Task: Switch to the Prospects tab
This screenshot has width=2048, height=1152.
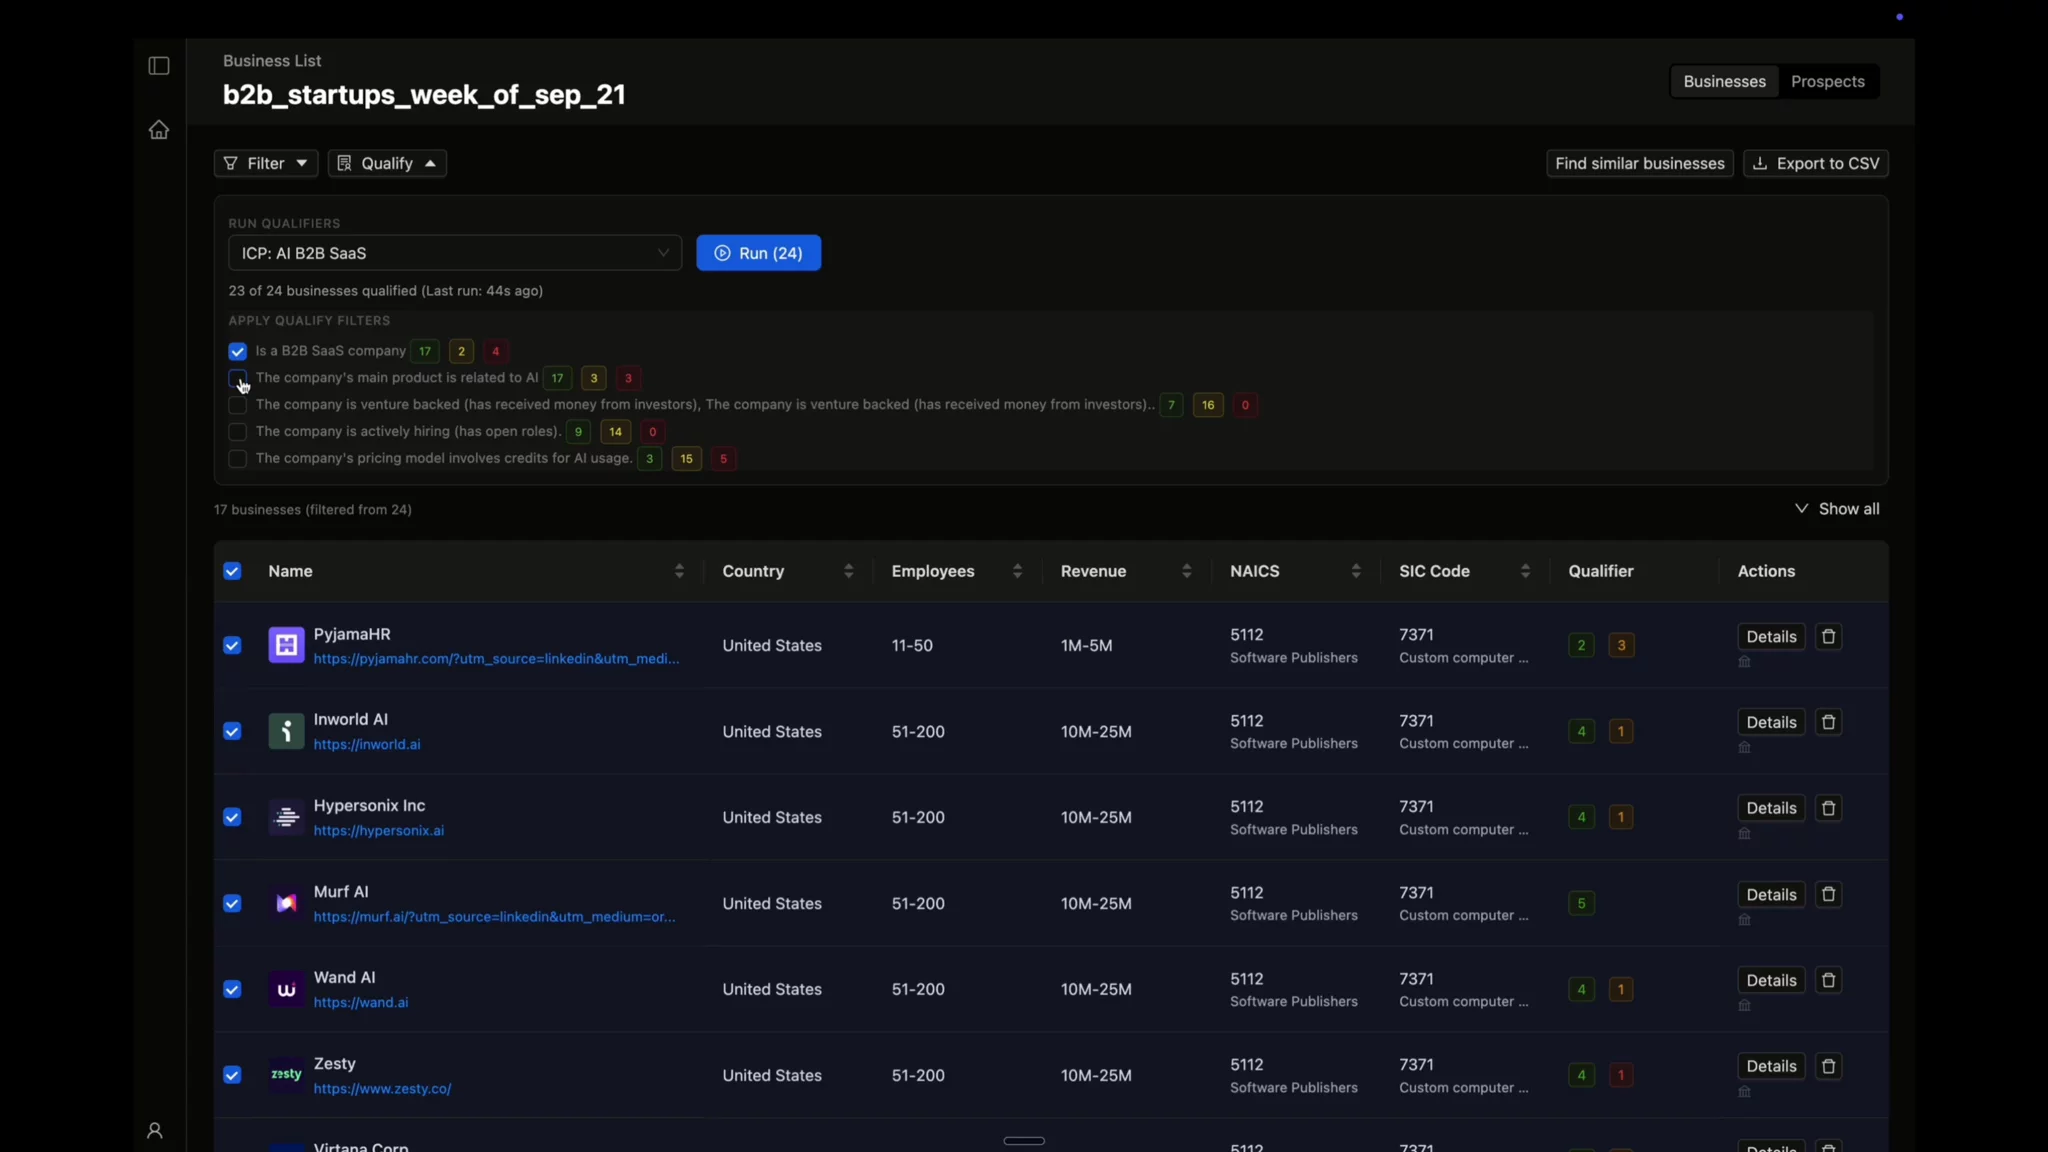Action: pyautogui.click(x=1828, y=81)
